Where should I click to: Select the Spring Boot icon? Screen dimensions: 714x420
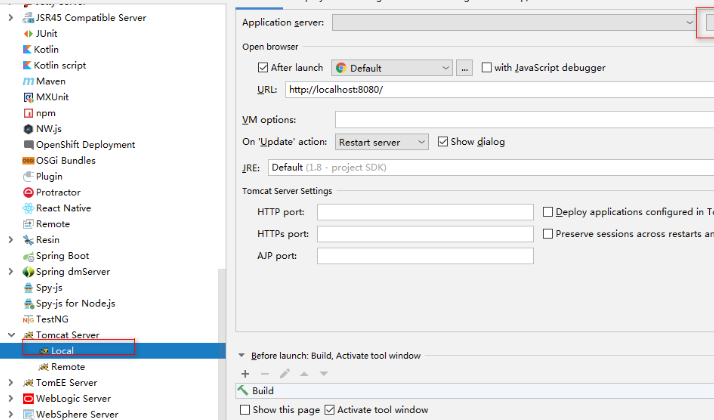(28, 256)
